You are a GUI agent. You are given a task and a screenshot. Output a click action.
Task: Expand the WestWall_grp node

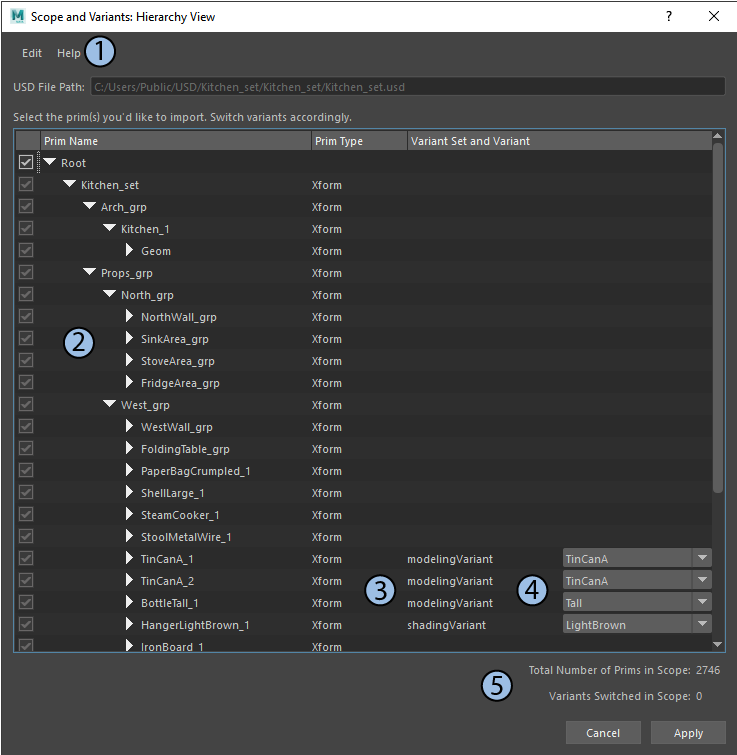(129, 426)
